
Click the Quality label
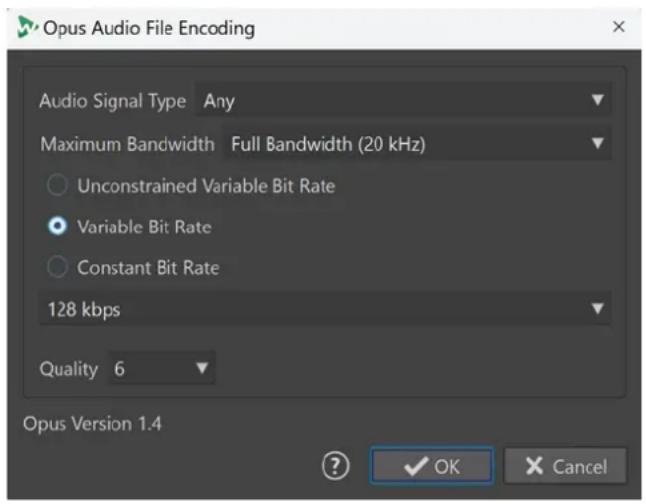pos(69,369)
